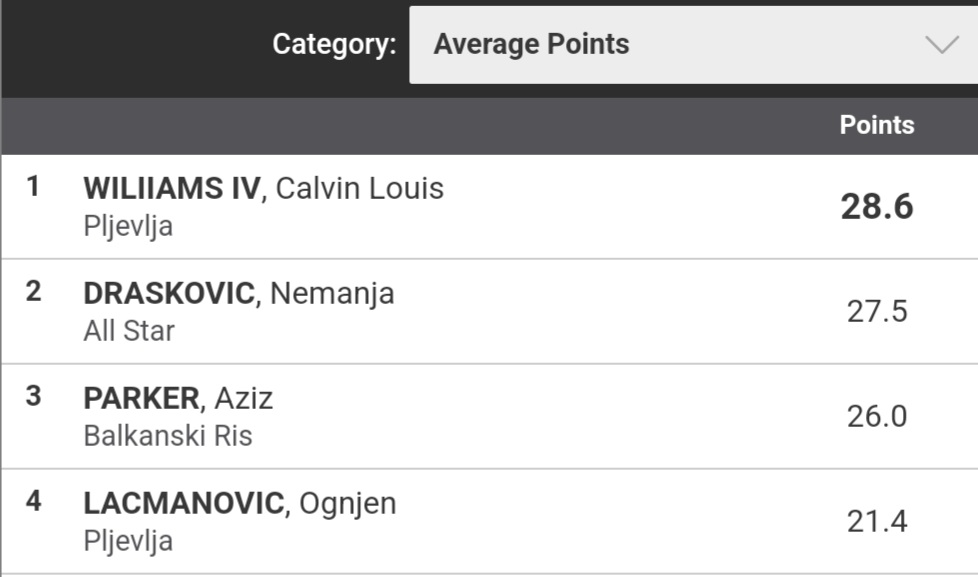Click the Category label

click(334, 45)
